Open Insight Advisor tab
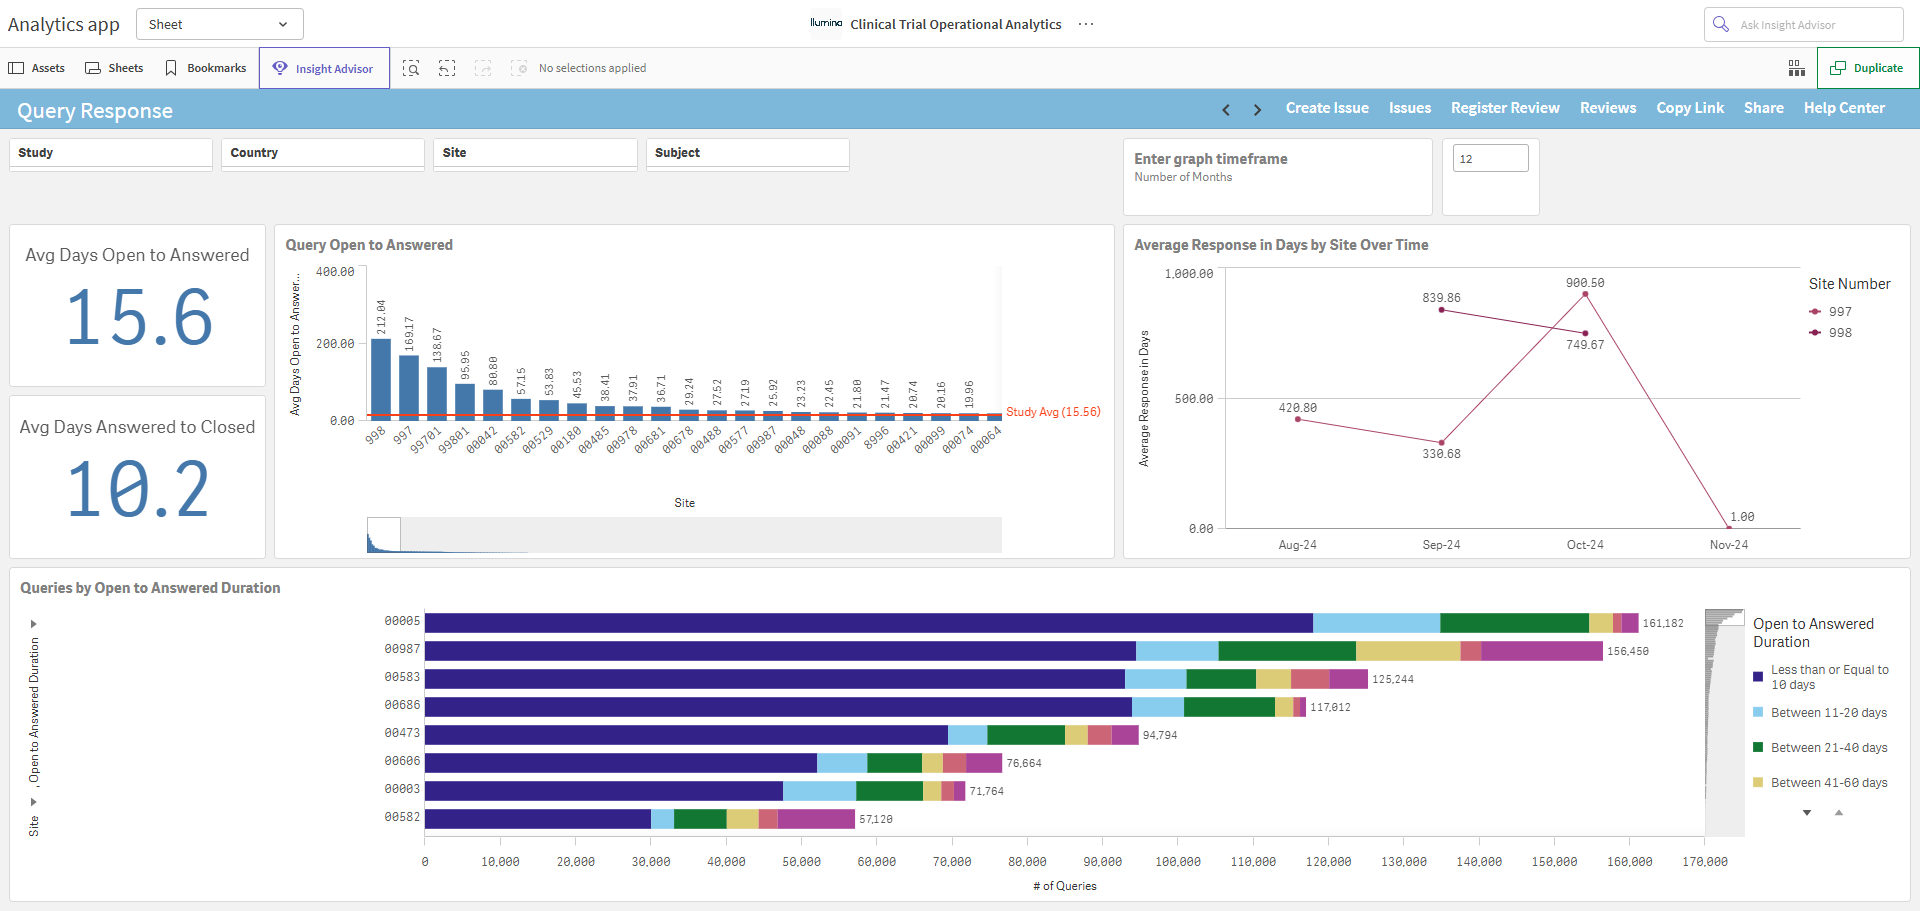This screenshot has width=1920, height=911. click(x=324, y=68)
